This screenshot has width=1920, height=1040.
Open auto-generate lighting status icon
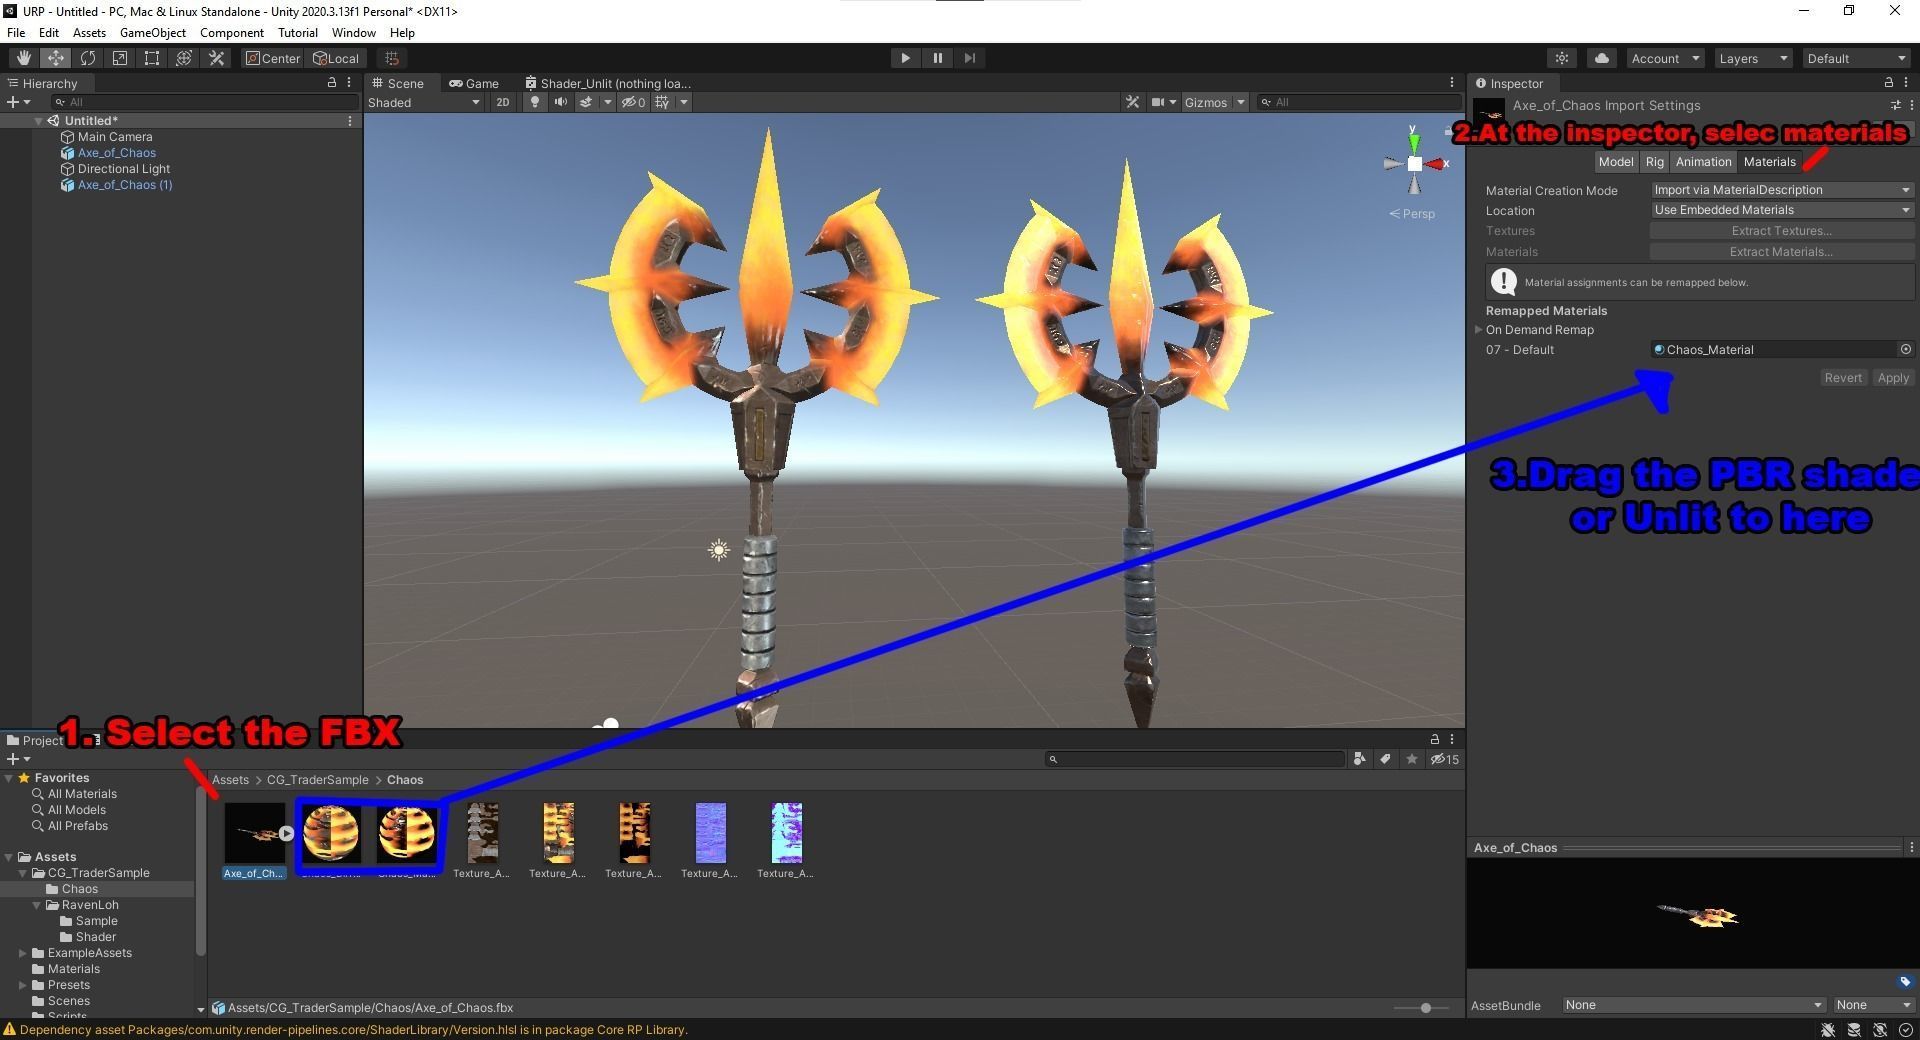coord(1880,1029)
